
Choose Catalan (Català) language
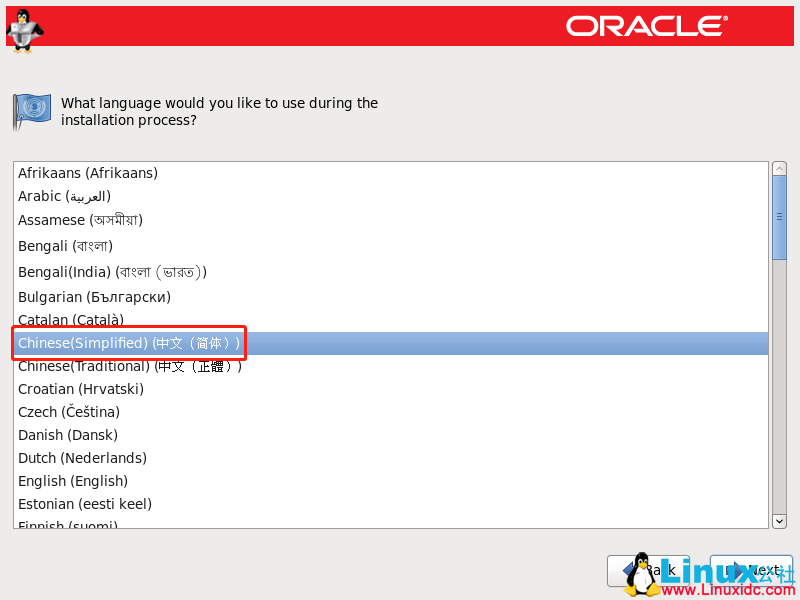click(70, 319)
